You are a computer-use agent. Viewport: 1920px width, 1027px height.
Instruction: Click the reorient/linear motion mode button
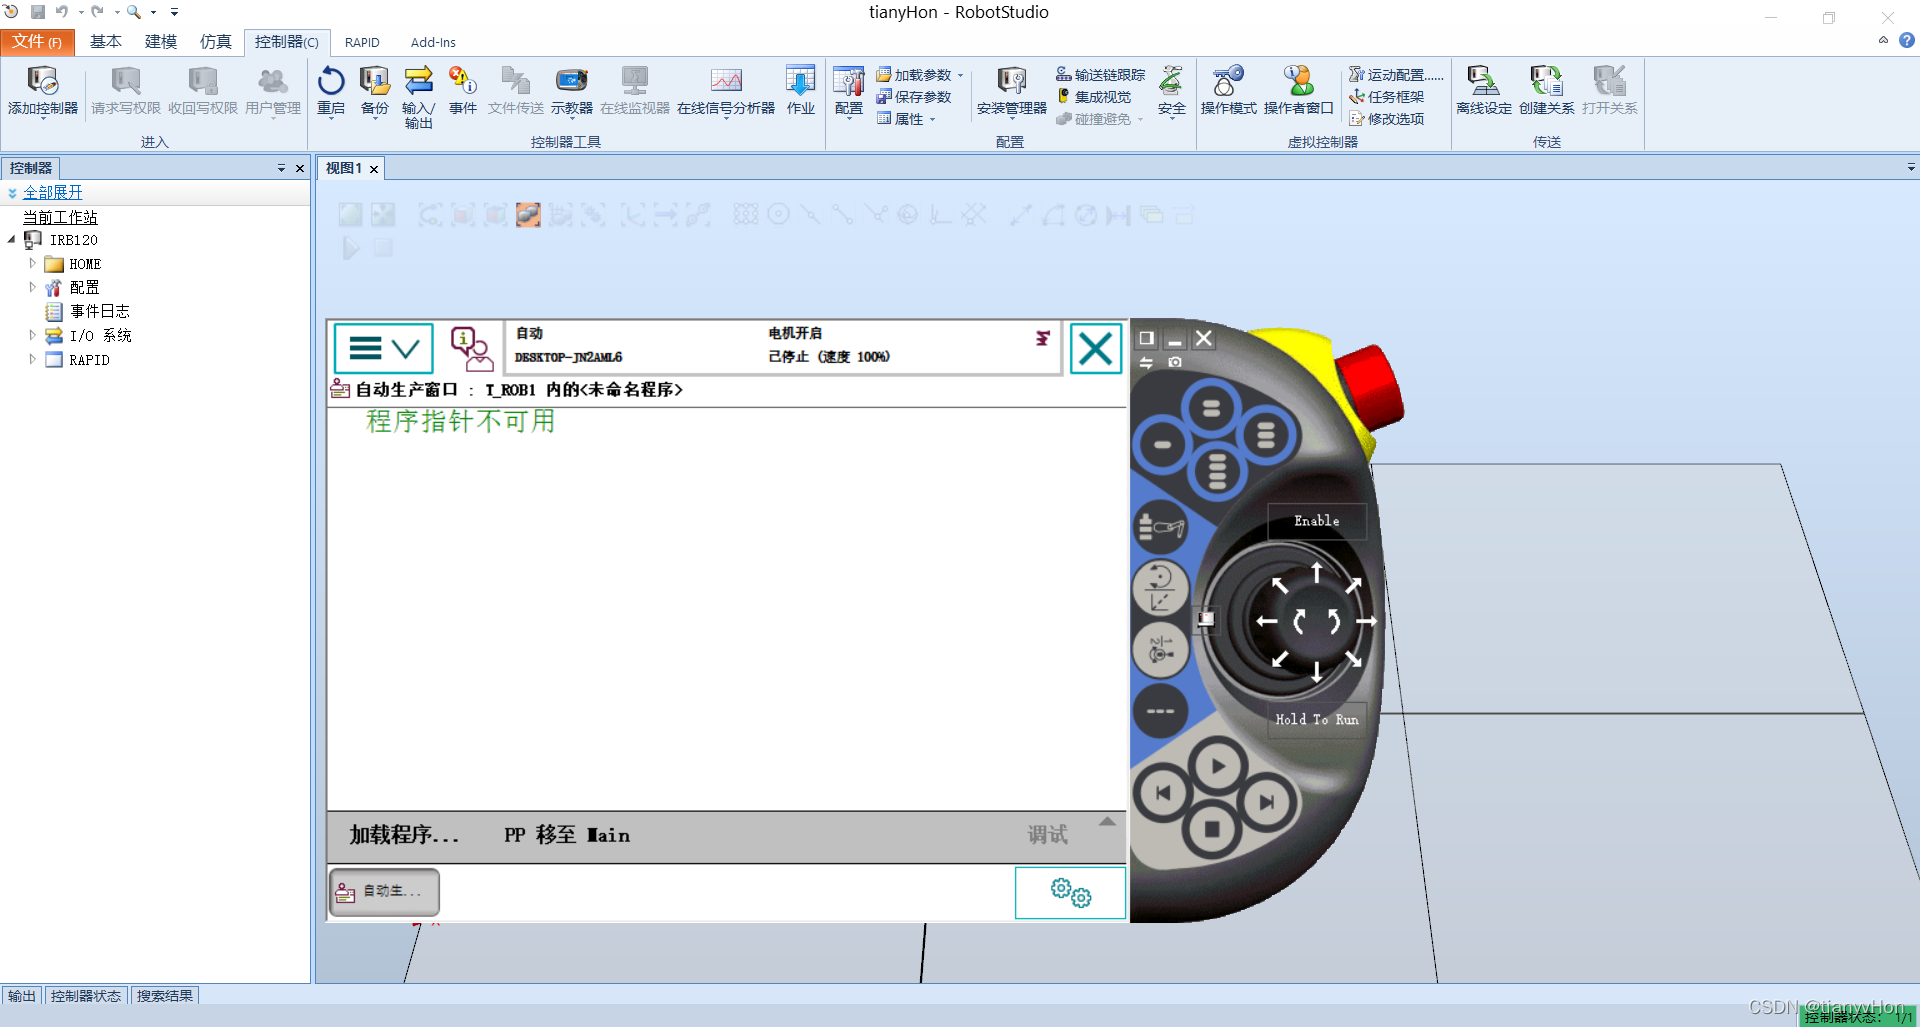[x=1160, y=588]
